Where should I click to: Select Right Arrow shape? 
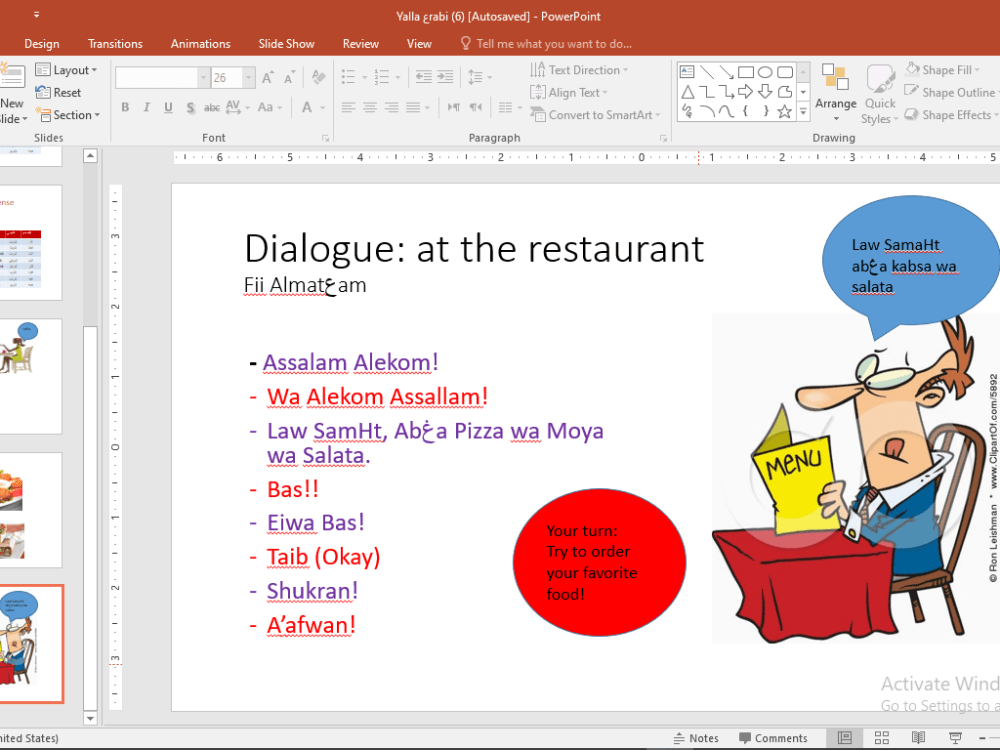pos(746,92)
